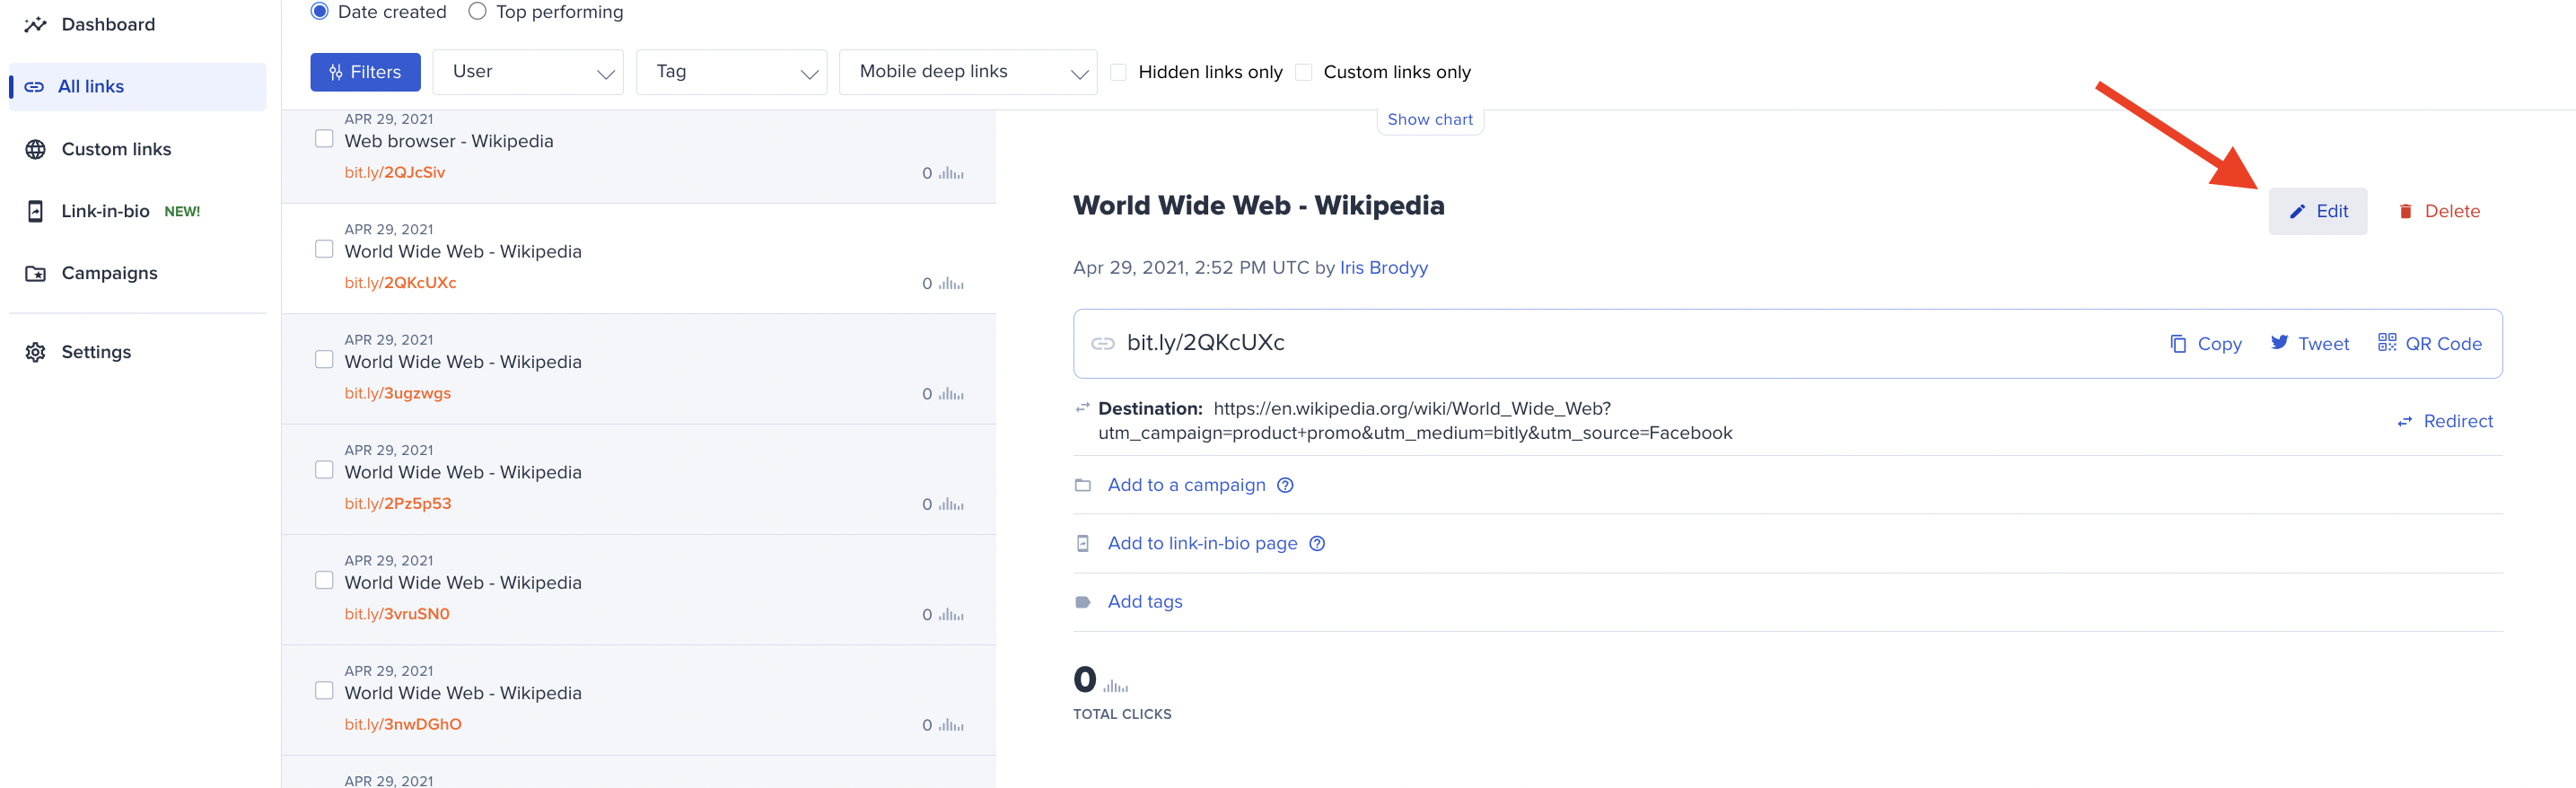
Task: Click the clipboard Copy icon
Action: 2178,344
